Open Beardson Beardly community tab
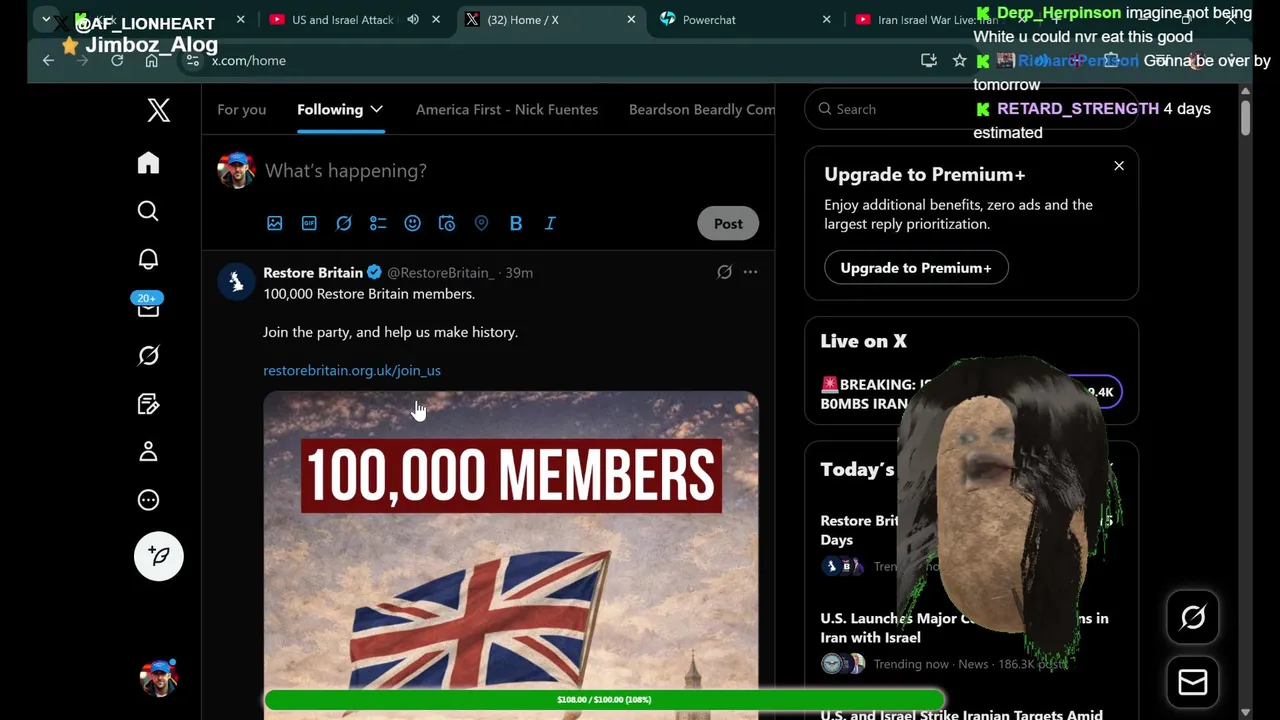The image size is (1280, 720). click(x=701, y=109)
